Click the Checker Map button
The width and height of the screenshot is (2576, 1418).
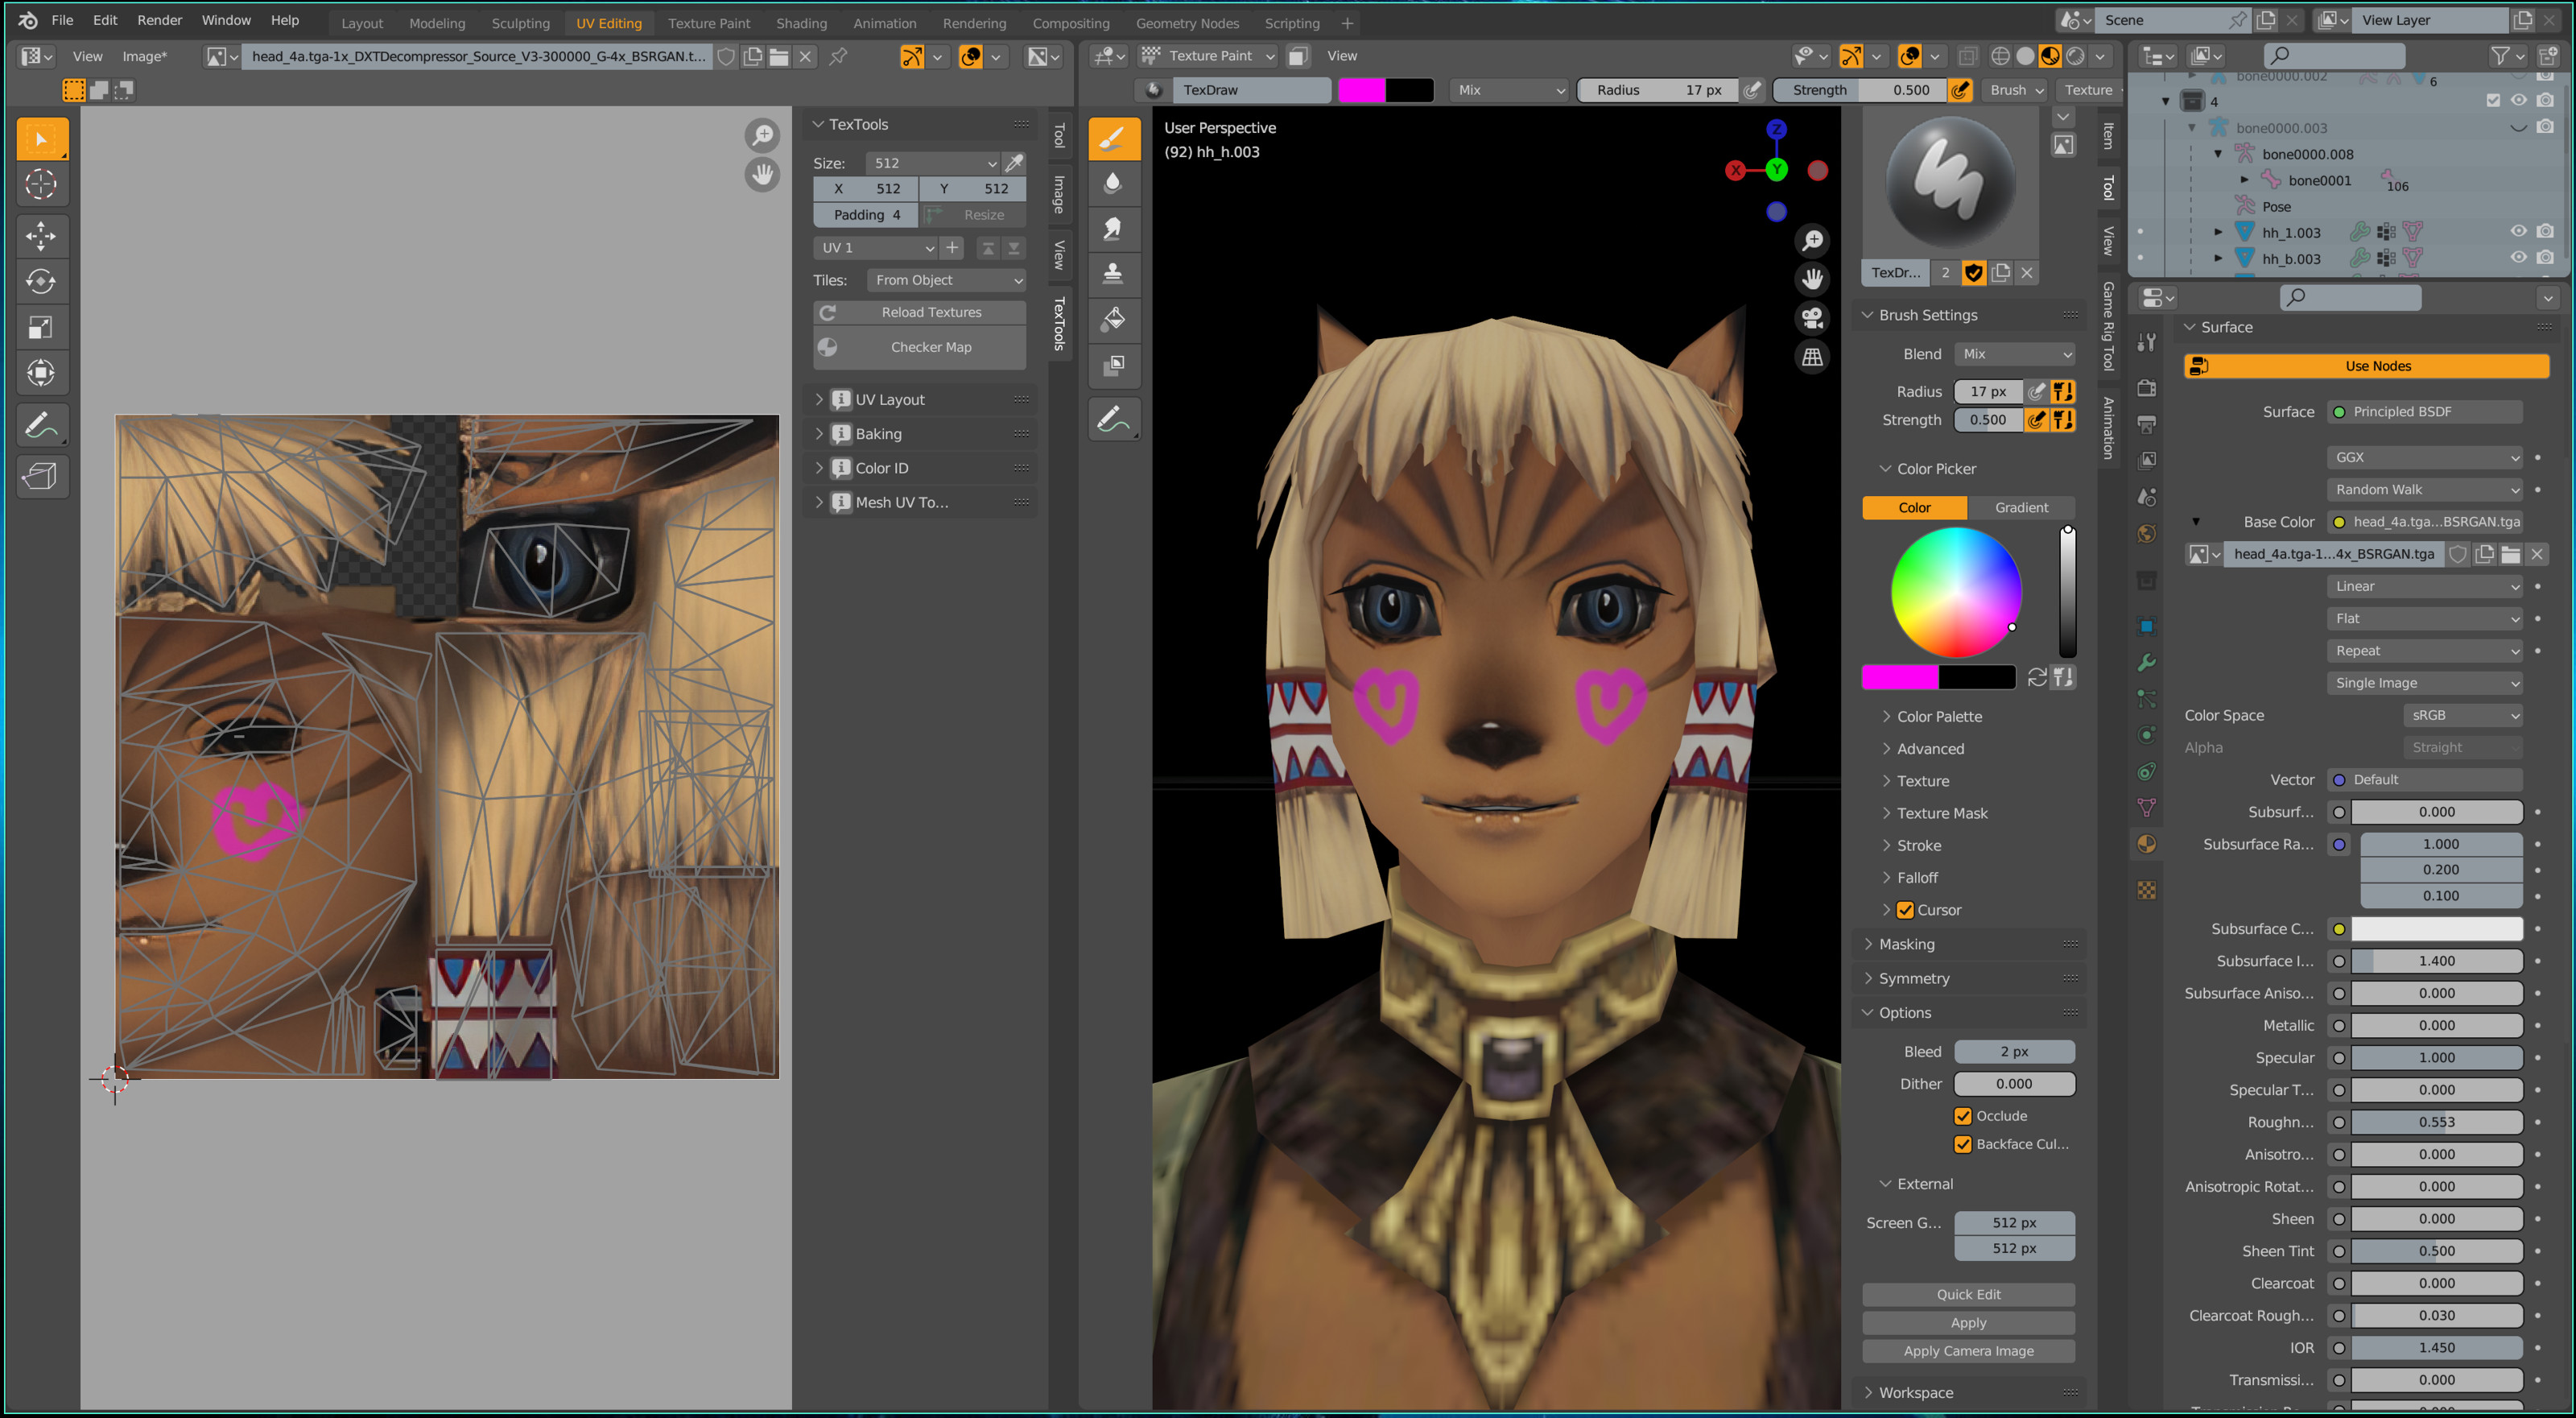point(920,348)
